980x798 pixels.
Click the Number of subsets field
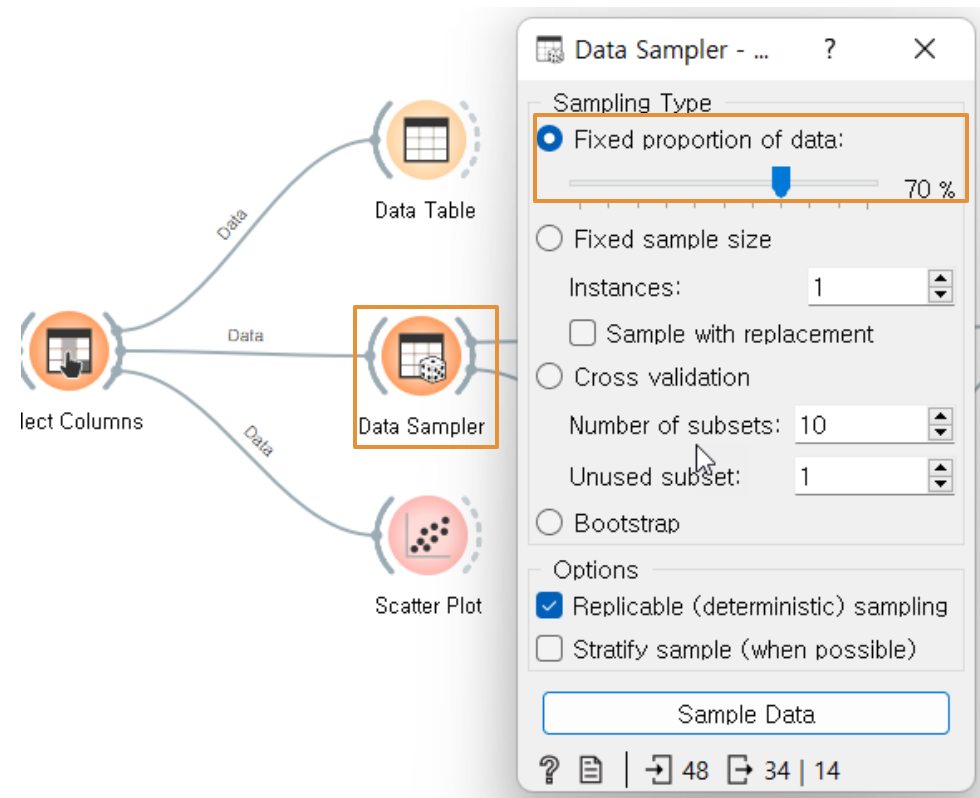click(861, 425)
